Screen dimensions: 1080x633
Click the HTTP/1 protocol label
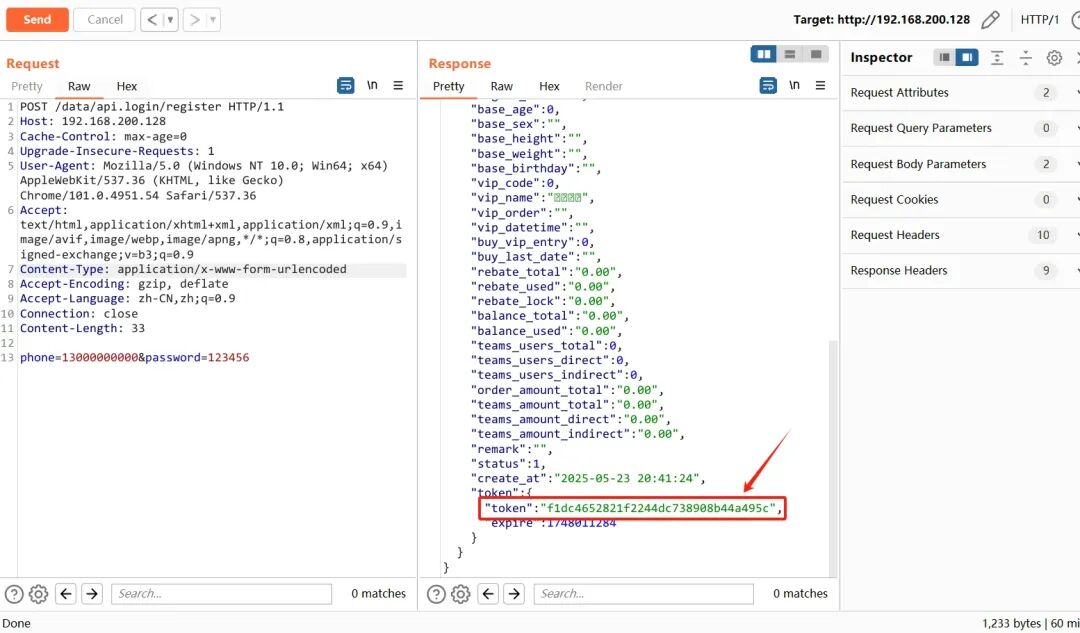coord(1039,19)
